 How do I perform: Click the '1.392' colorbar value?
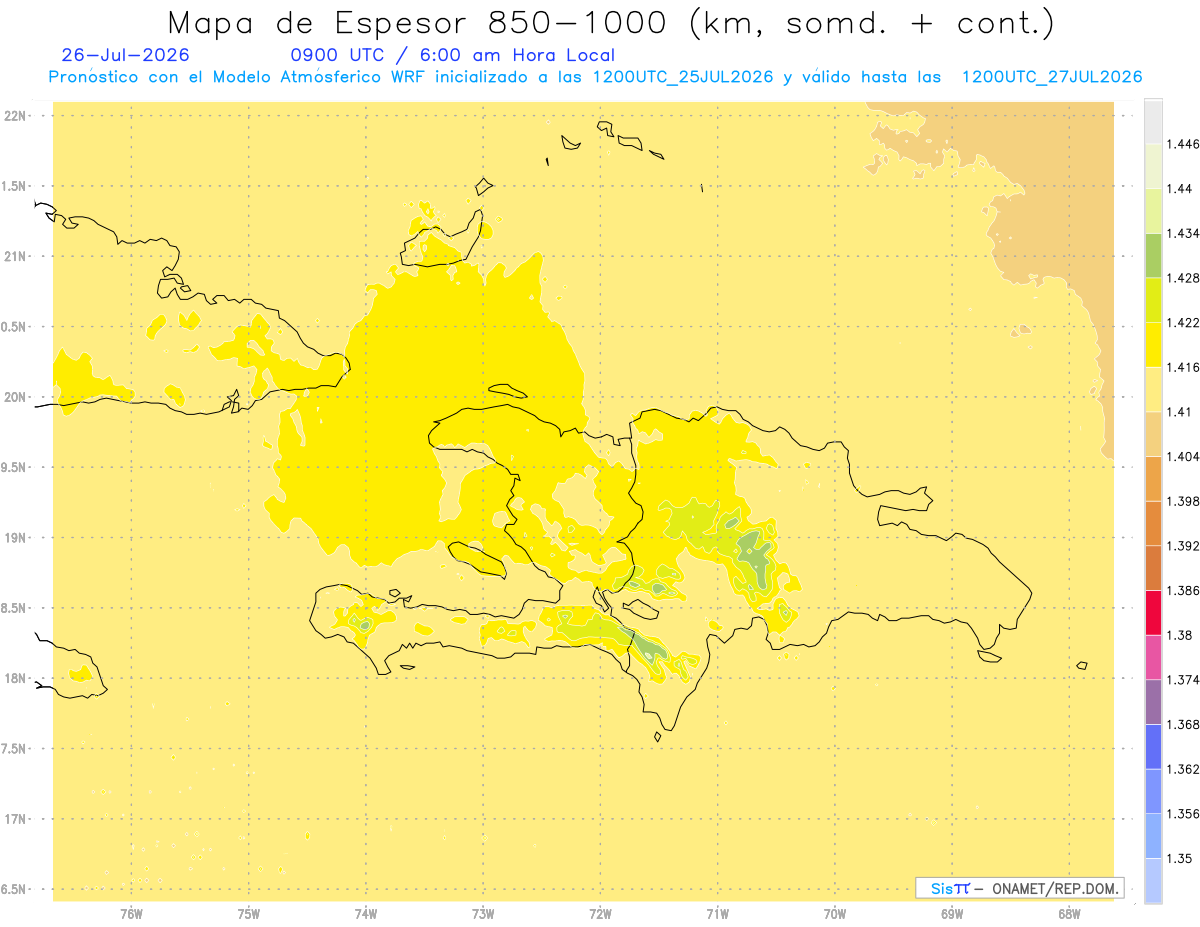[1183, 546]
